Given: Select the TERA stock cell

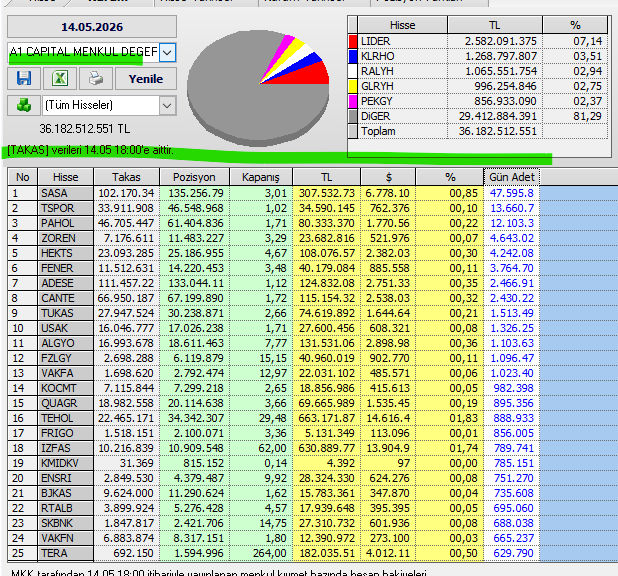Looking at the screenshot, I should pyautogui.click(x=66, y=553).
